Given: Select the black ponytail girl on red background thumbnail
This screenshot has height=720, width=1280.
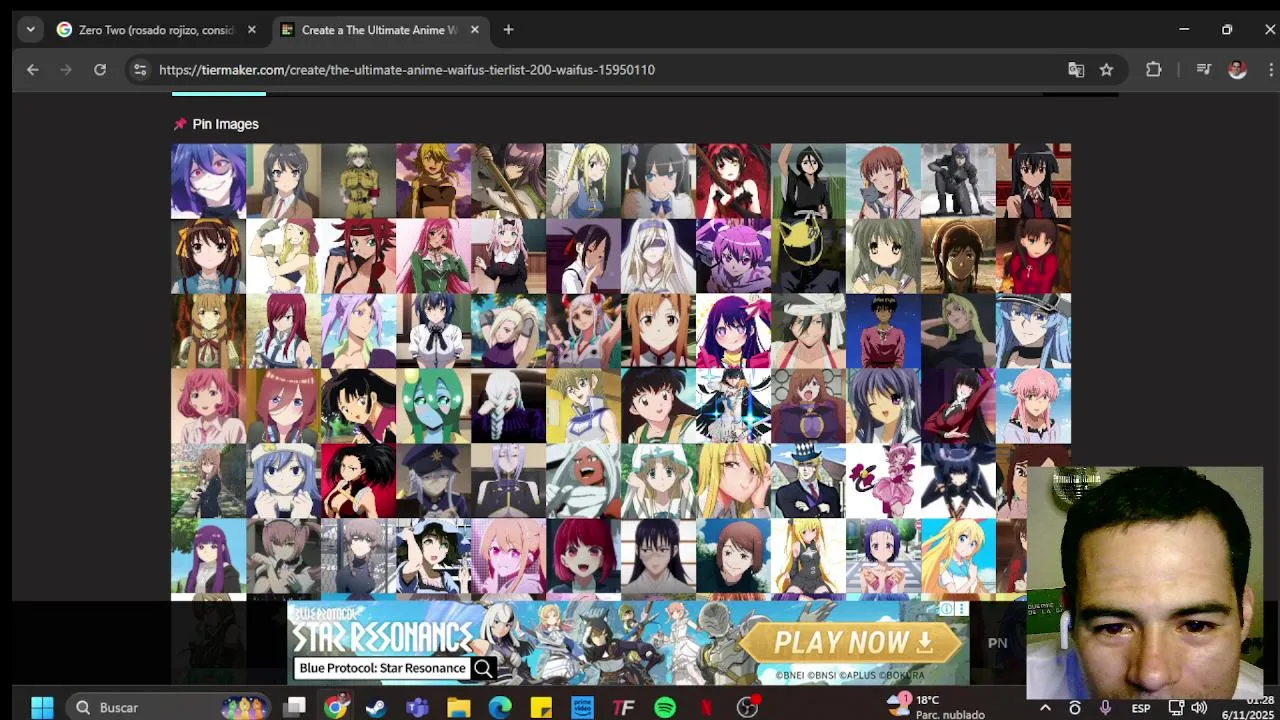Looking at the screenshot, I should (x=358, y=481).
